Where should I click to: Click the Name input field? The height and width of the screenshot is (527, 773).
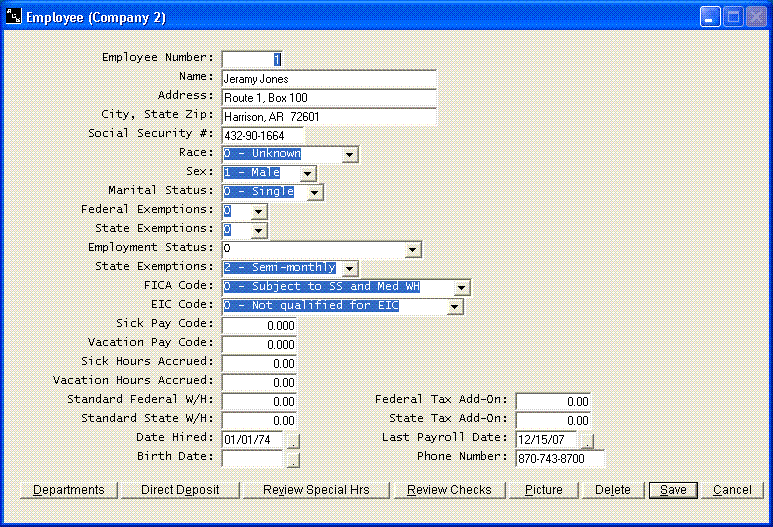tap(329, 79)
